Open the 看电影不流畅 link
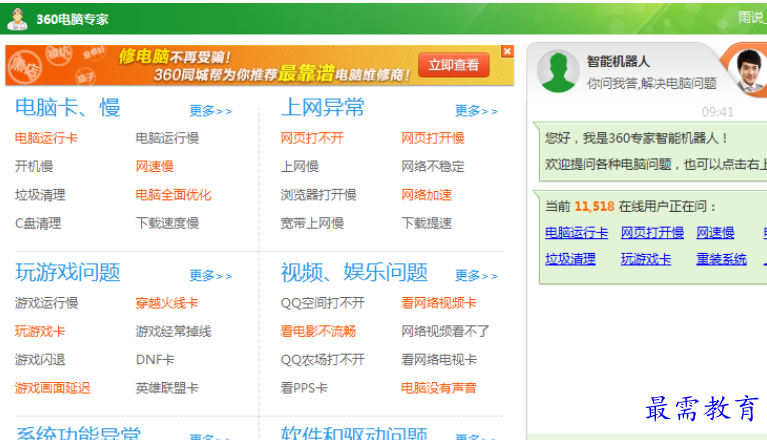 [318, 331]
